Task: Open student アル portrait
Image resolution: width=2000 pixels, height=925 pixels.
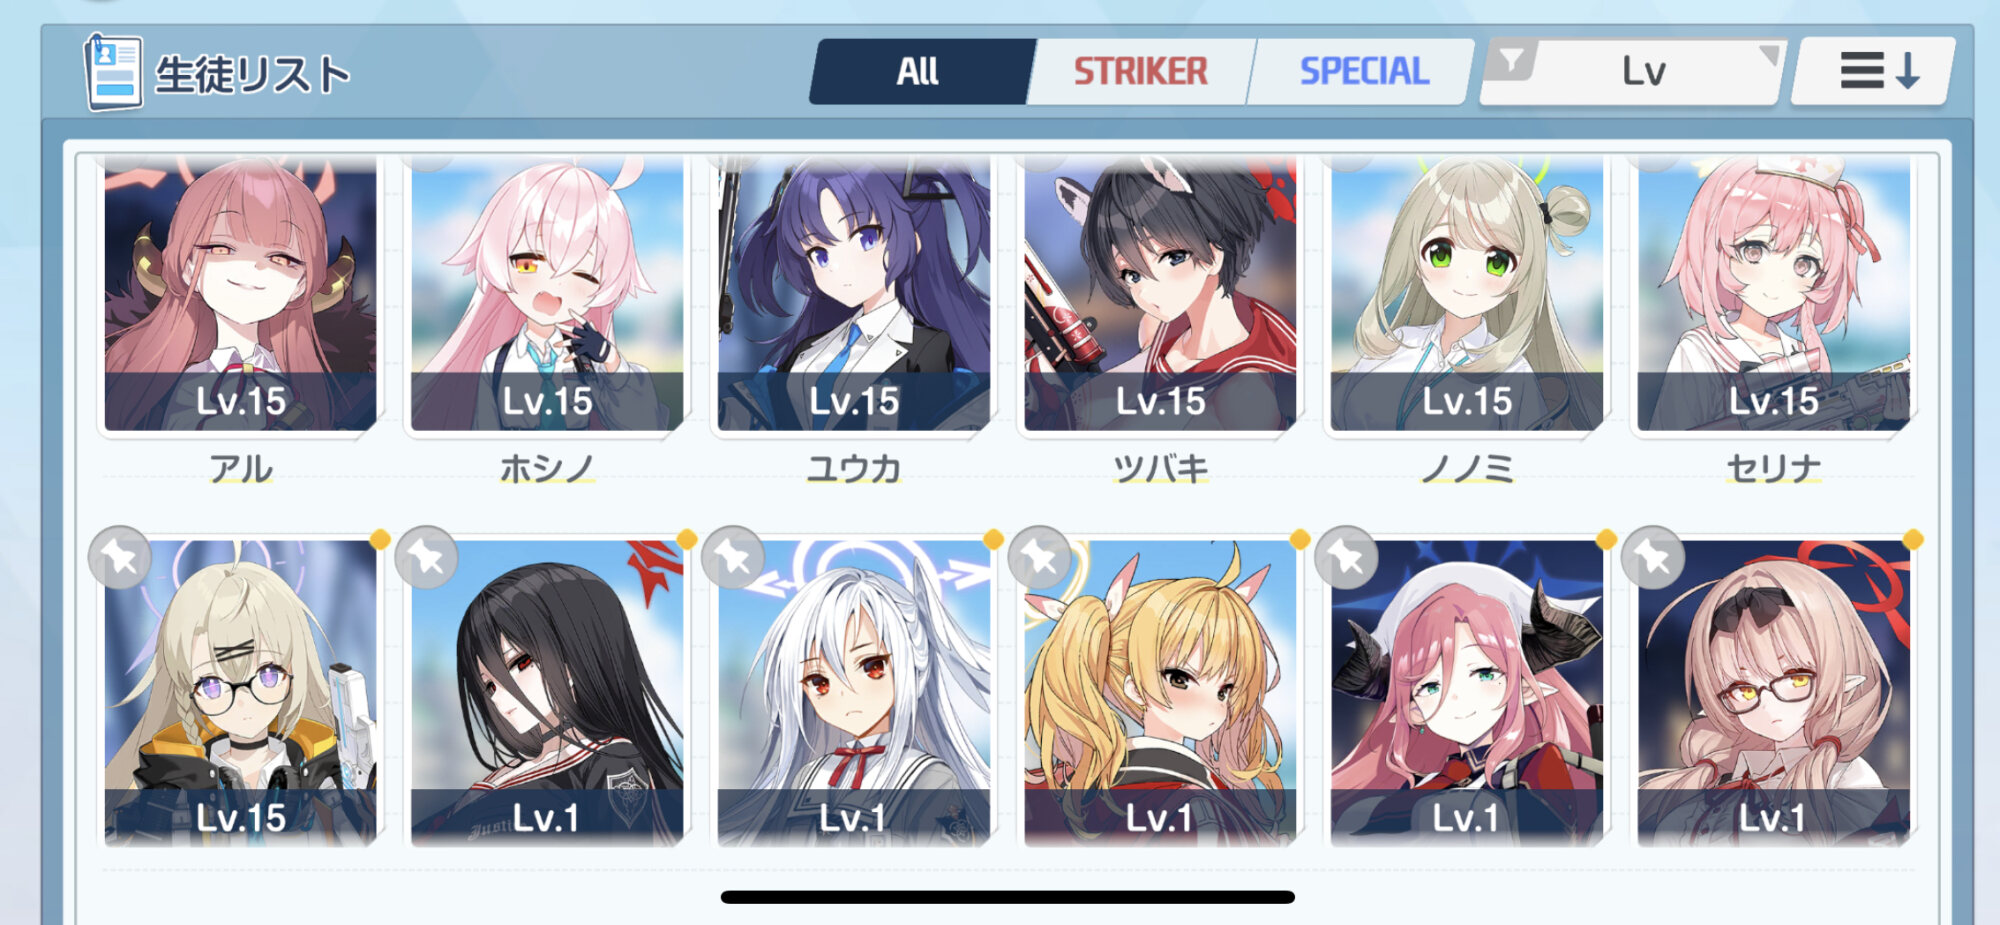Action: click(x=241, y=293)
